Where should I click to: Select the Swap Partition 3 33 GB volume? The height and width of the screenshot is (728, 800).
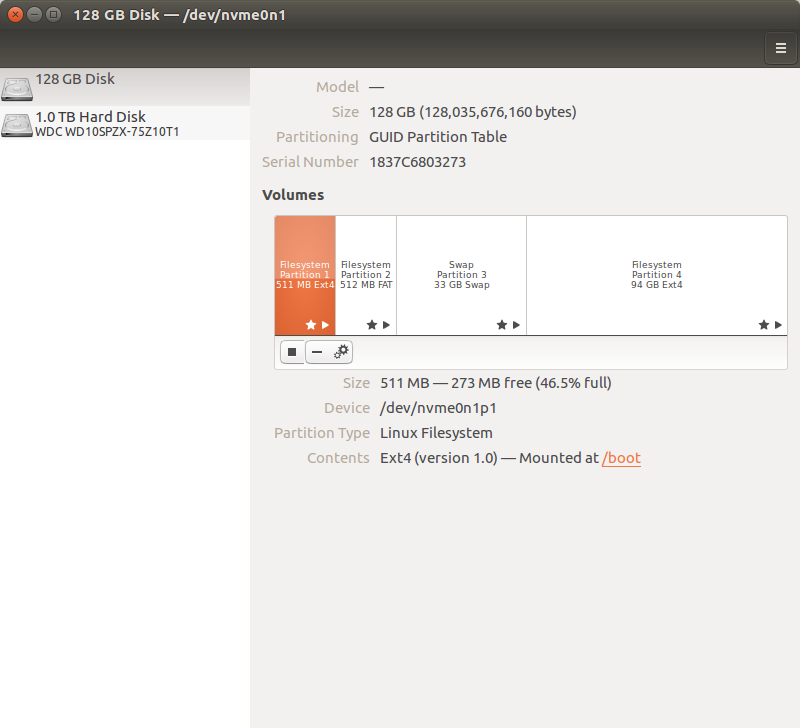(x=461, y=275)
